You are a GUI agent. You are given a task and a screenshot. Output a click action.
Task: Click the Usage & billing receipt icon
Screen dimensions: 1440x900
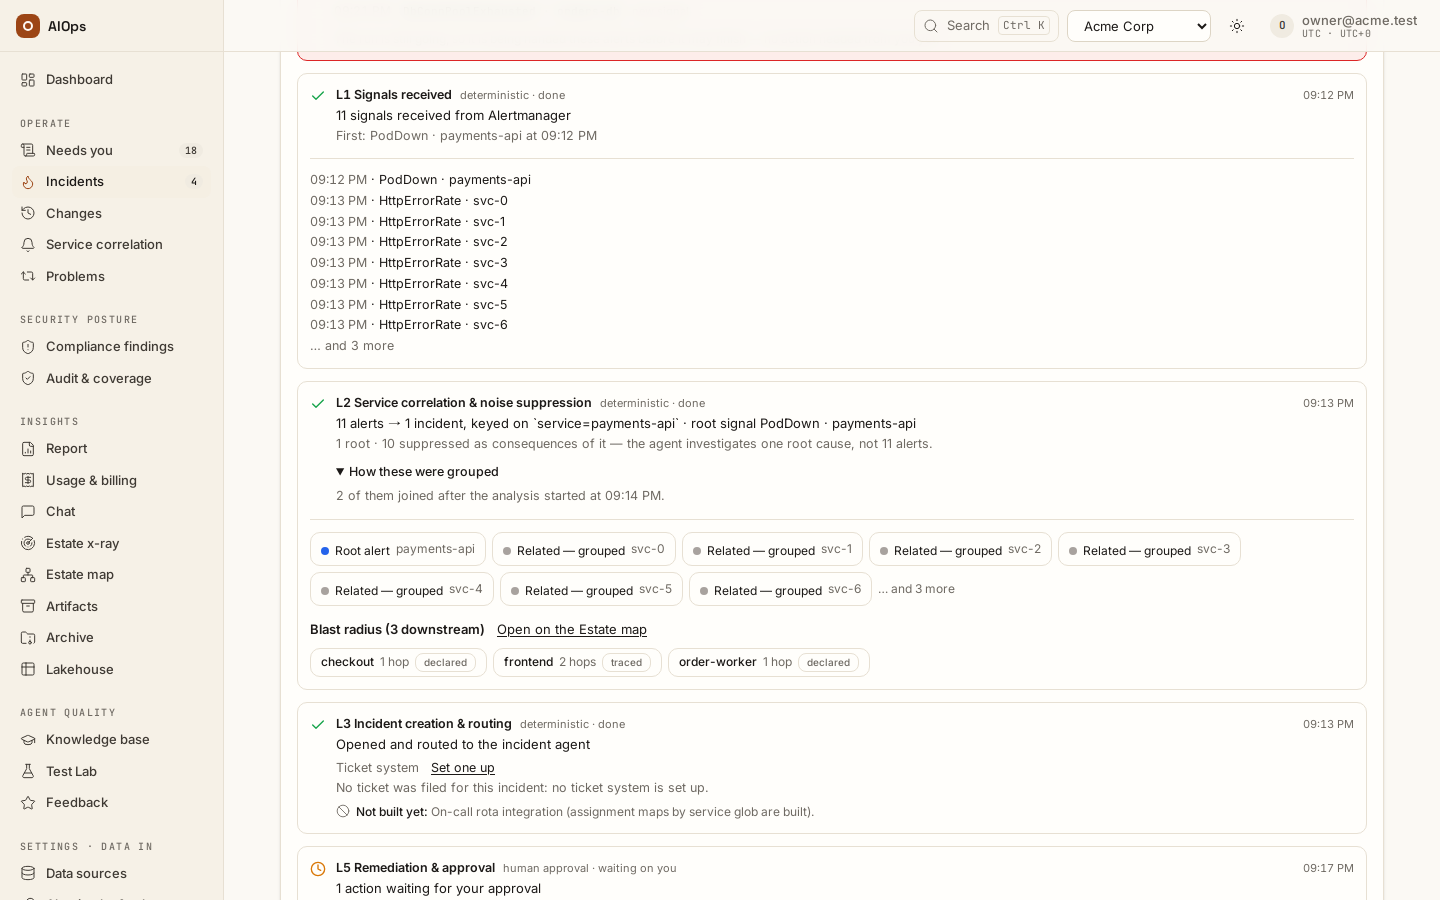28,481
